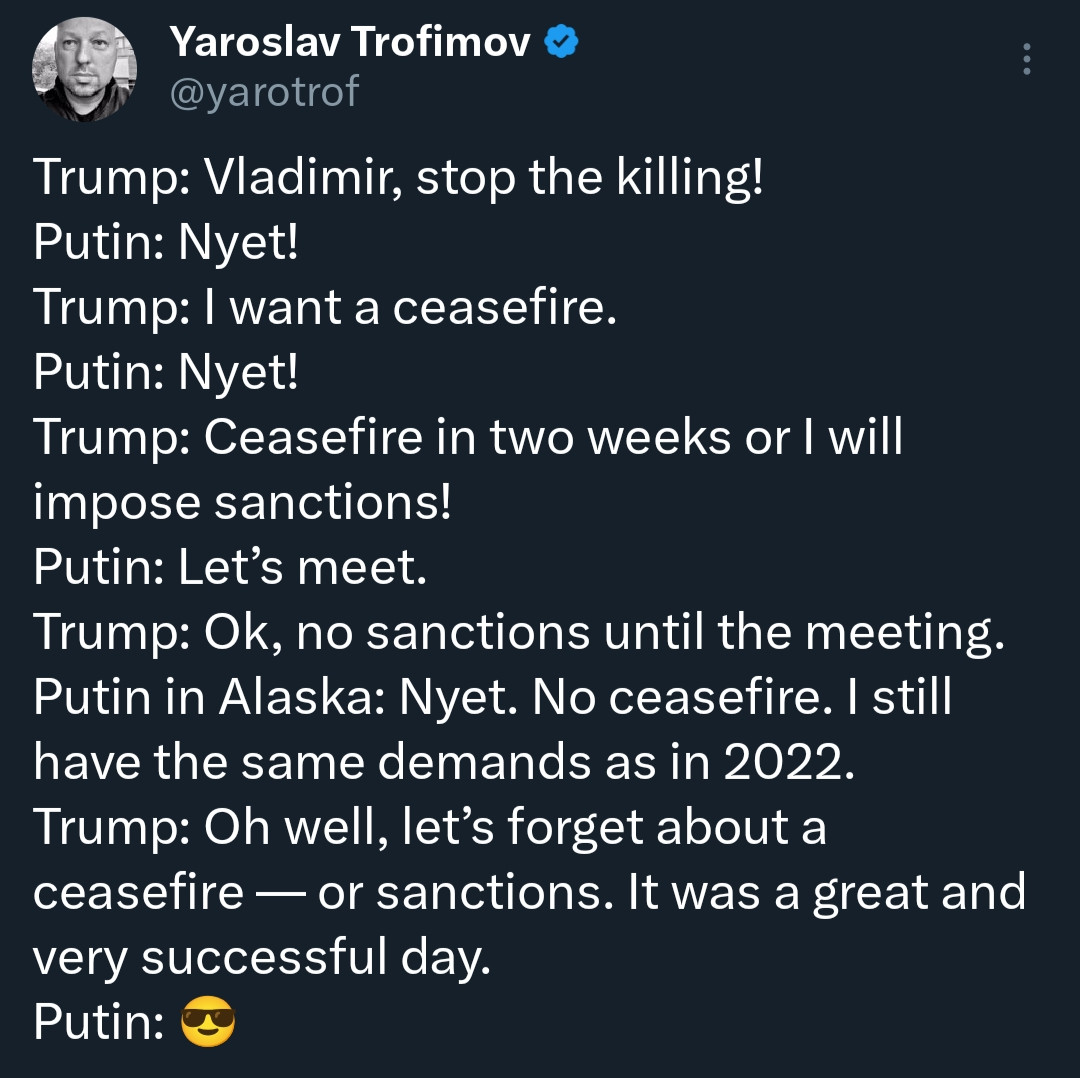This screenshot has width=1080, height=1078.
Task: Click the blue verified checkmark badge
Action: click(x=561, y=42)
